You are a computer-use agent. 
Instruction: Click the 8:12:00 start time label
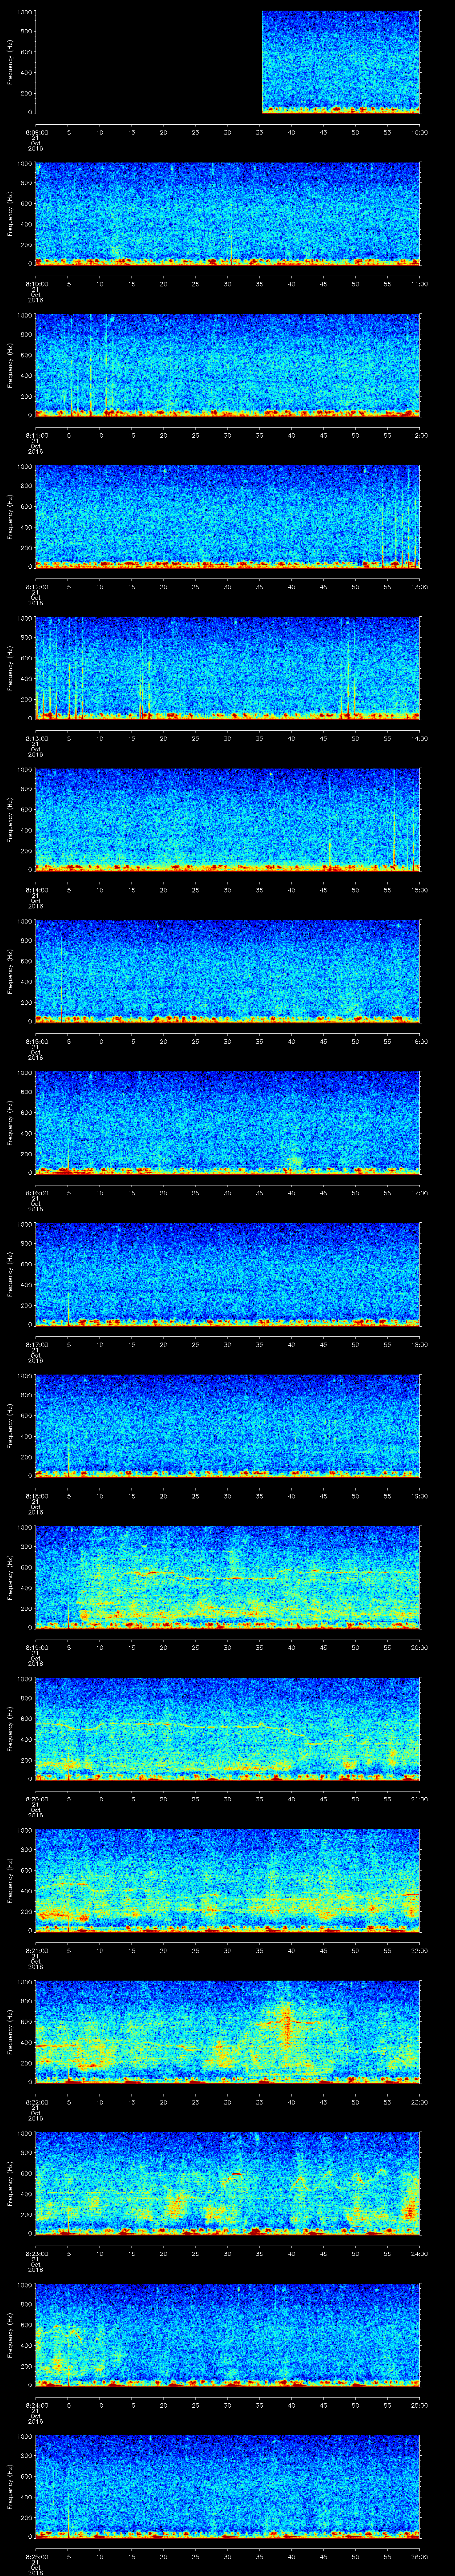point(36,587)
